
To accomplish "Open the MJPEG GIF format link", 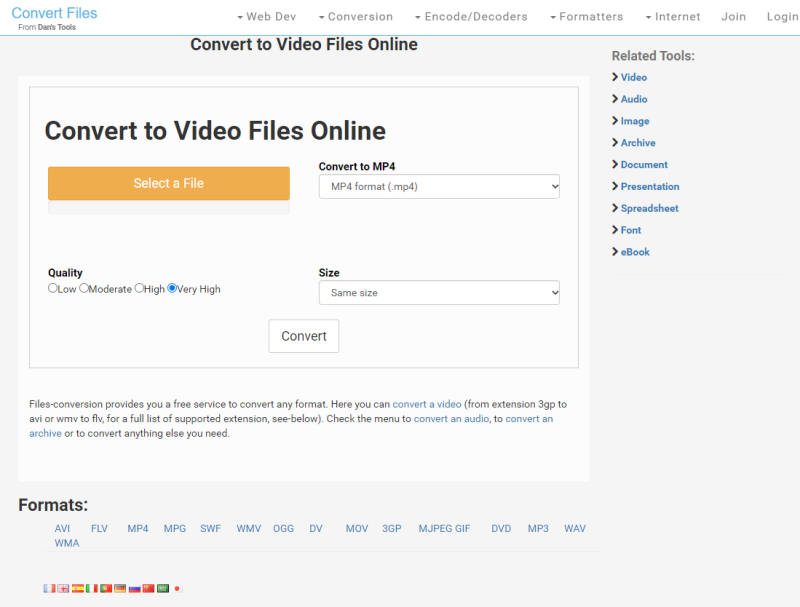I will 444,529.
